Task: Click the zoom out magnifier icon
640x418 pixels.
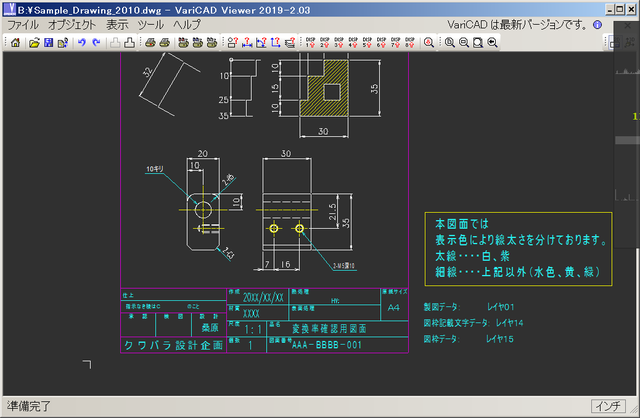Action: [x=464, y=42]
